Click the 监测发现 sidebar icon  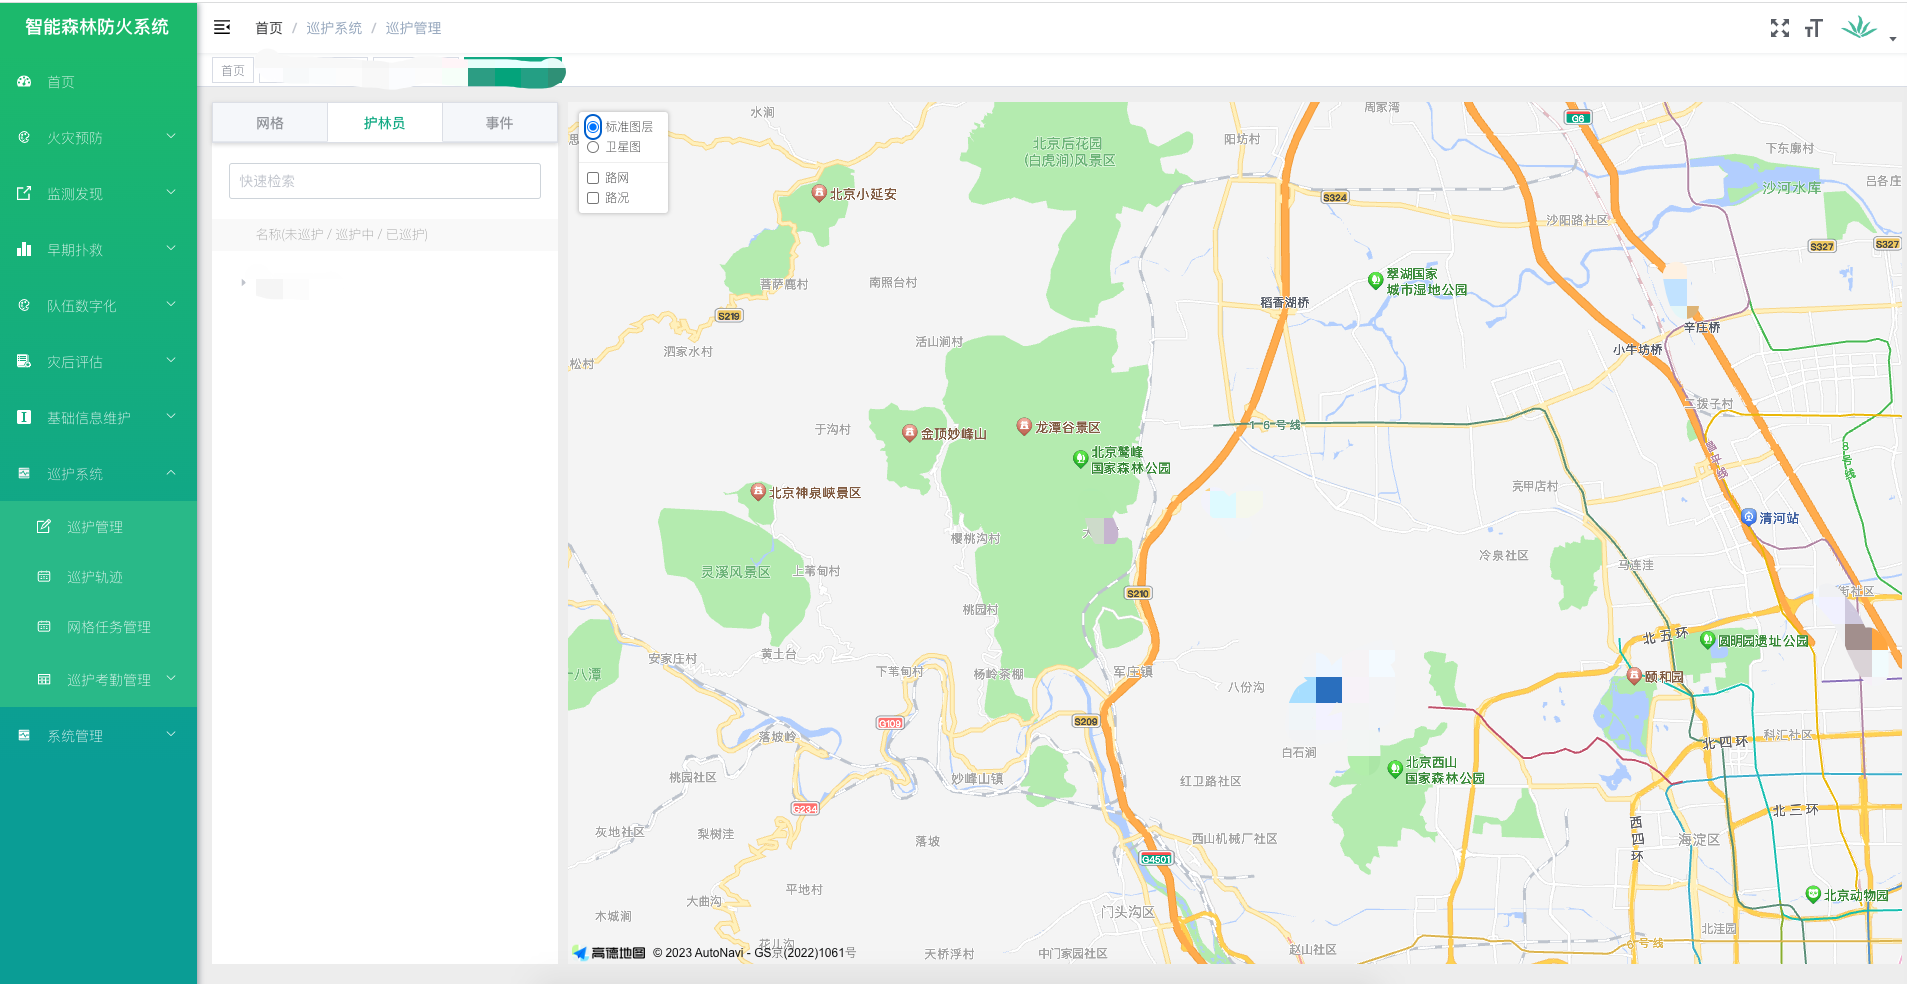tap(24, 194)
